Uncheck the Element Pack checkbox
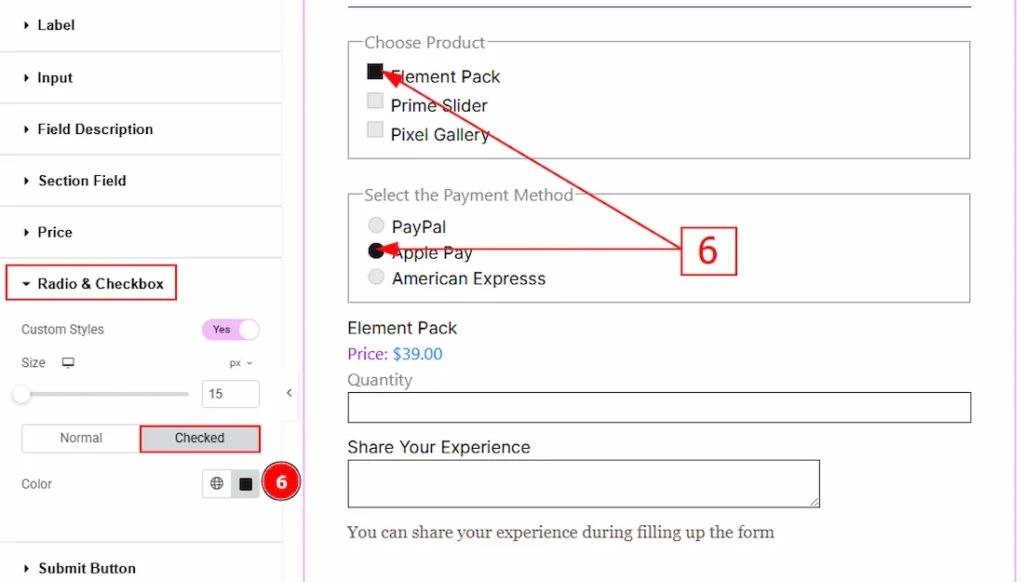1024x582 pixels. (x=375, y=71)
